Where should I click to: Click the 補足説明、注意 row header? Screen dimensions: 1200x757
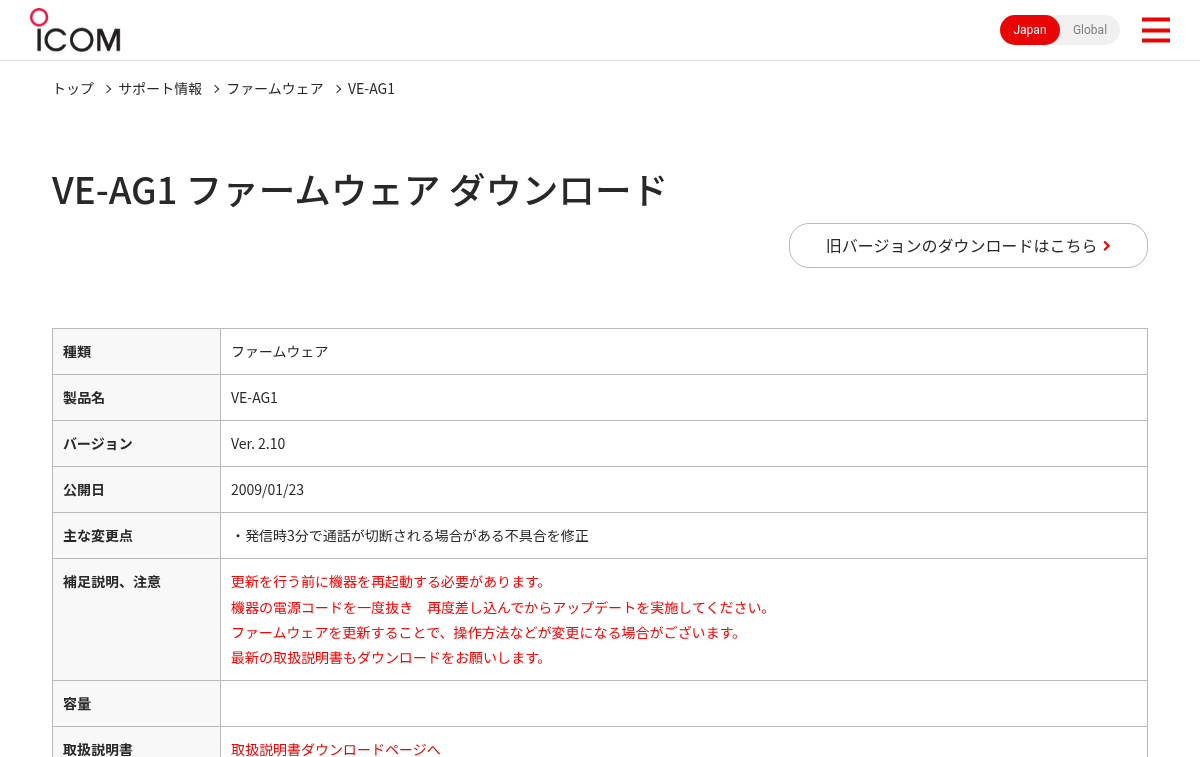click(x=136, y=619)
